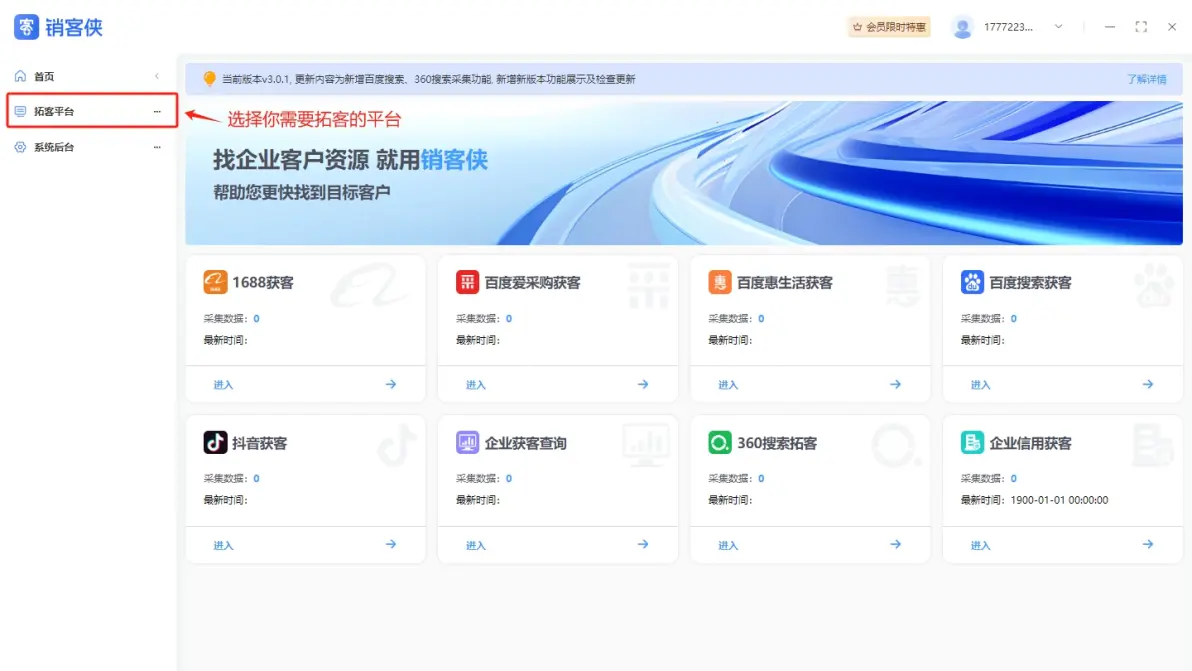1192x671 pixels.
Task: Click arrow icon on 1688获客 card
Action: point(391,385)
